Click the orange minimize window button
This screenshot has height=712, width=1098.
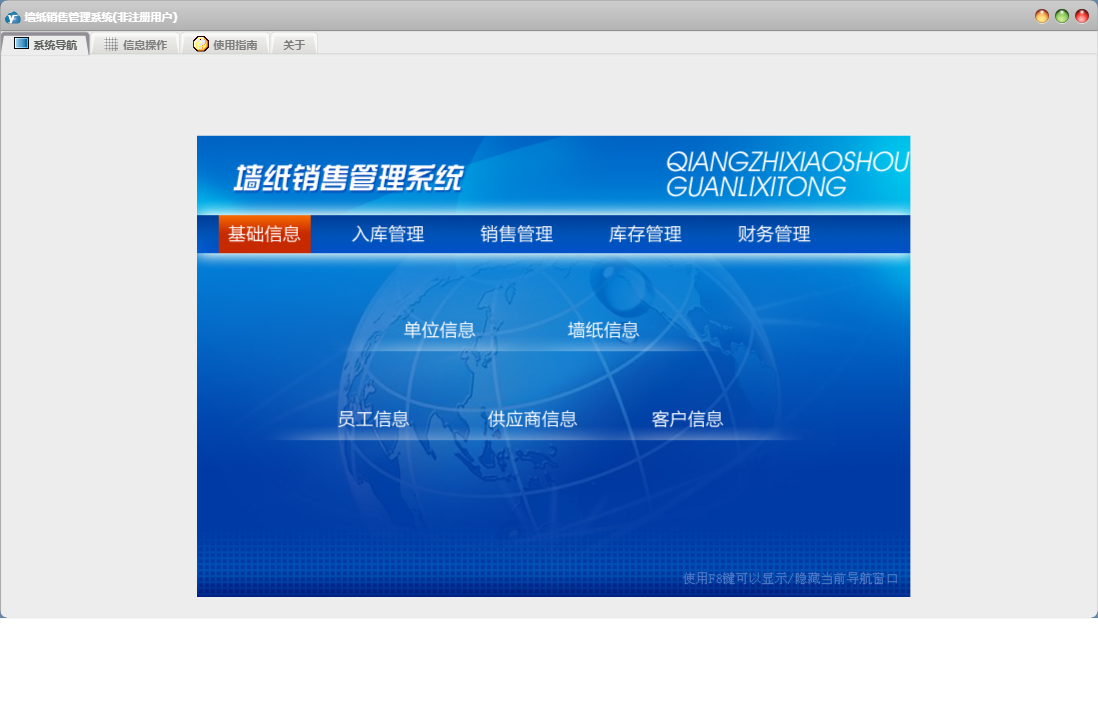click(1042, 16)
